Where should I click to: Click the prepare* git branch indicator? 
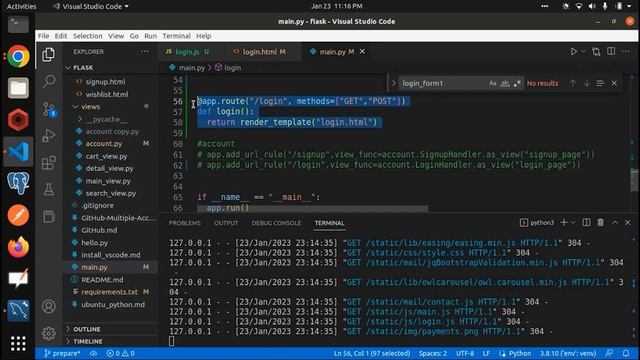[x=62, y=353]
